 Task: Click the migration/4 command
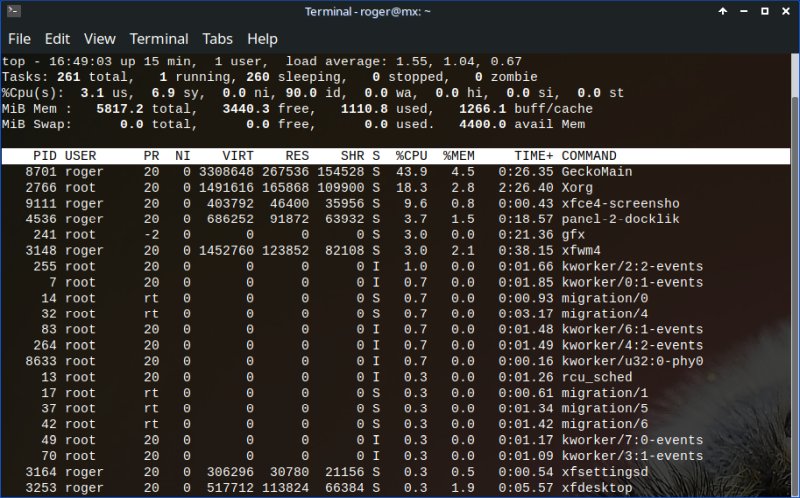pyautogui.click(x=605, y=314)
